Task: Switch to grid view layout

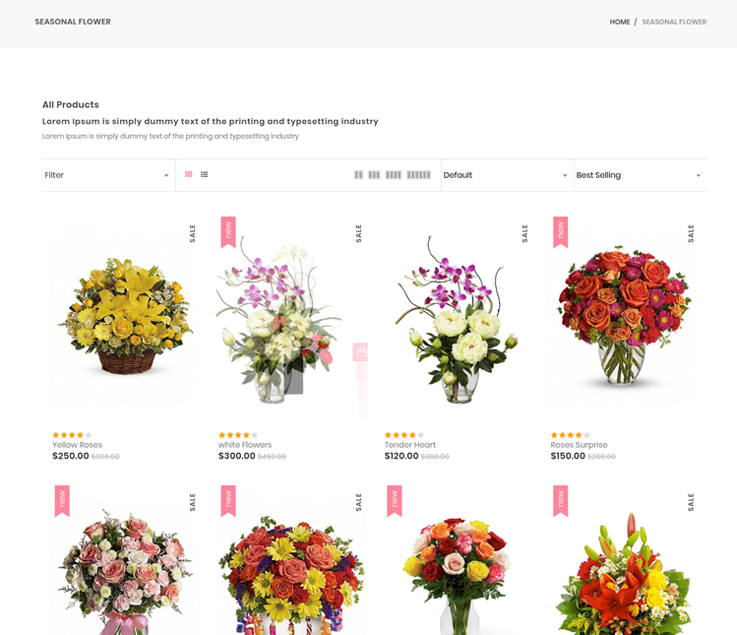Action: coord(188,175)
